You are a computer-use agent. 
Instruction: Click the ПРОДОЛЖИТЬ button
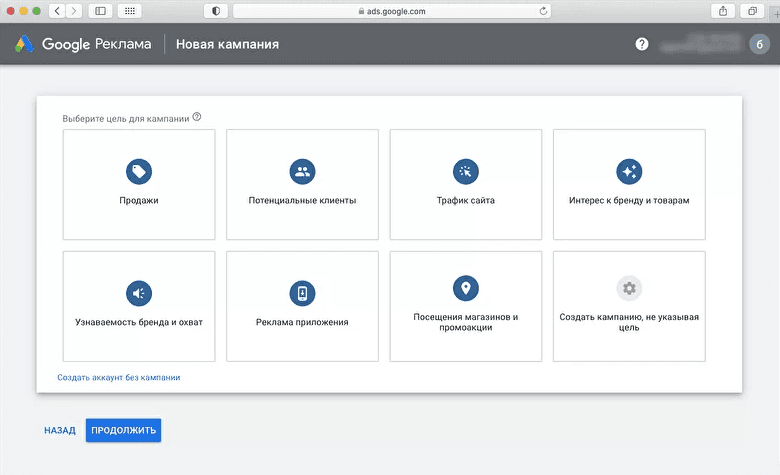(x=123, y=430)
